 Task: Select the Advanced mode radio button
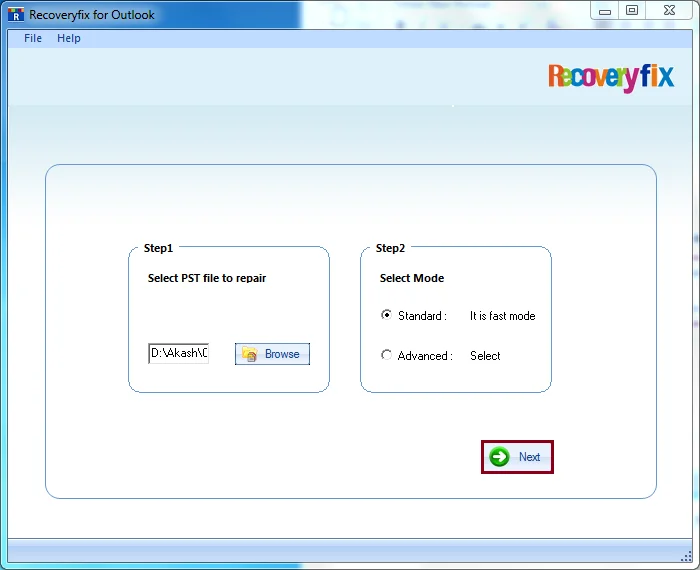[387, 355]
